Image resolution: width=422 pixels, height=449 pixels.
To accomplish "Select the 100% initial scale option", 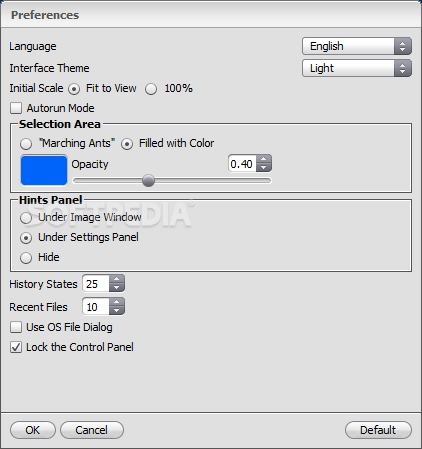I will point(151,89).
